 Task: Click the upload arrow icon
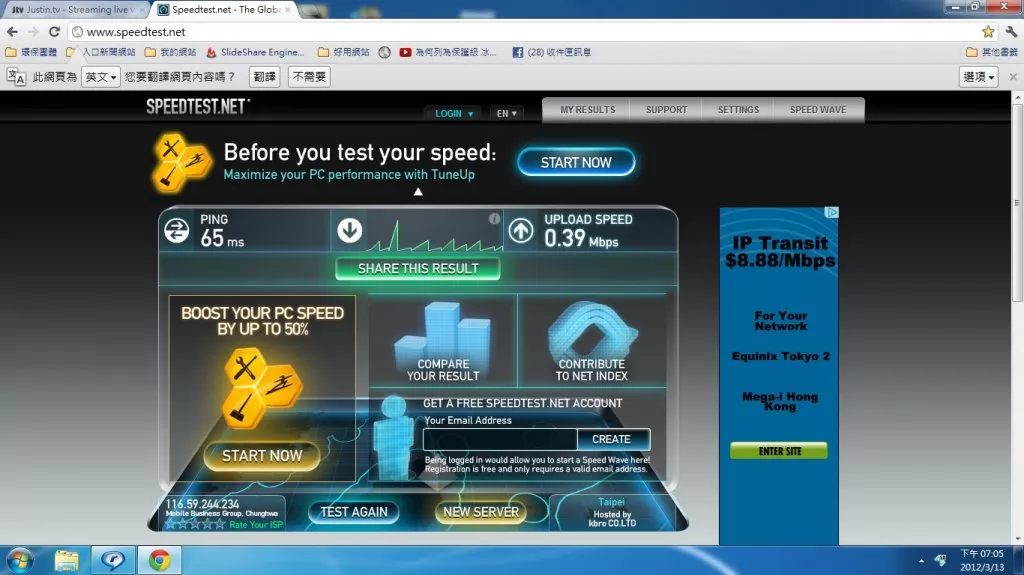520,230
